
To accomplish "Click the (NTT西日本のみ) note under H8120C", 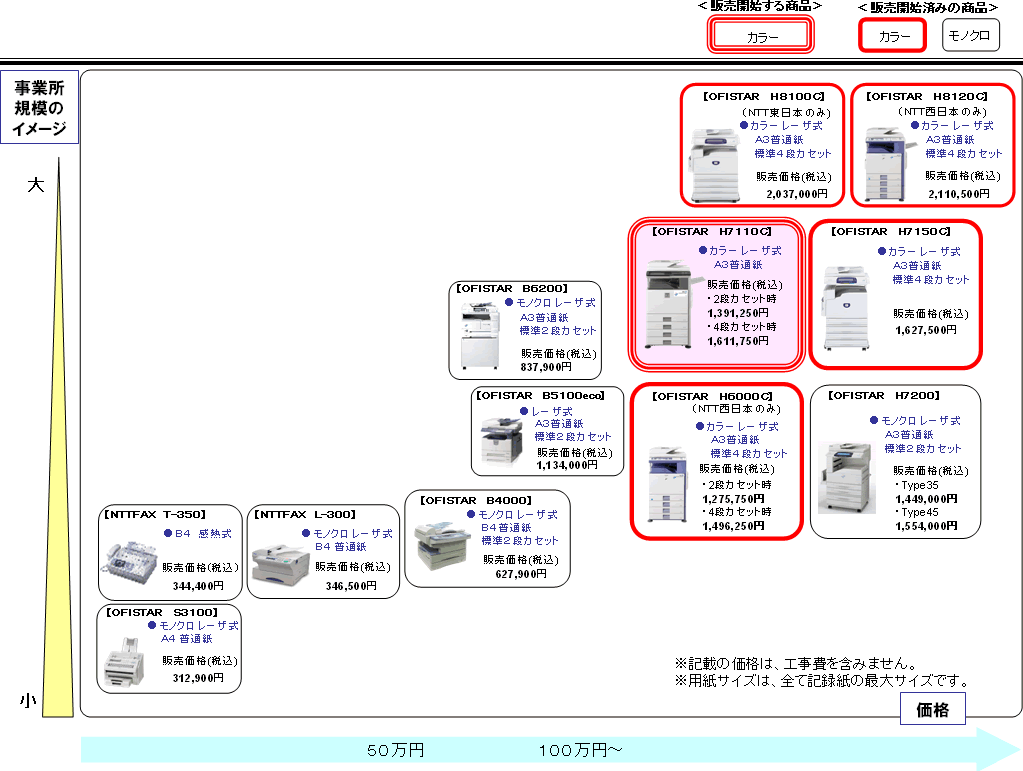I will [x=942, y=112].
